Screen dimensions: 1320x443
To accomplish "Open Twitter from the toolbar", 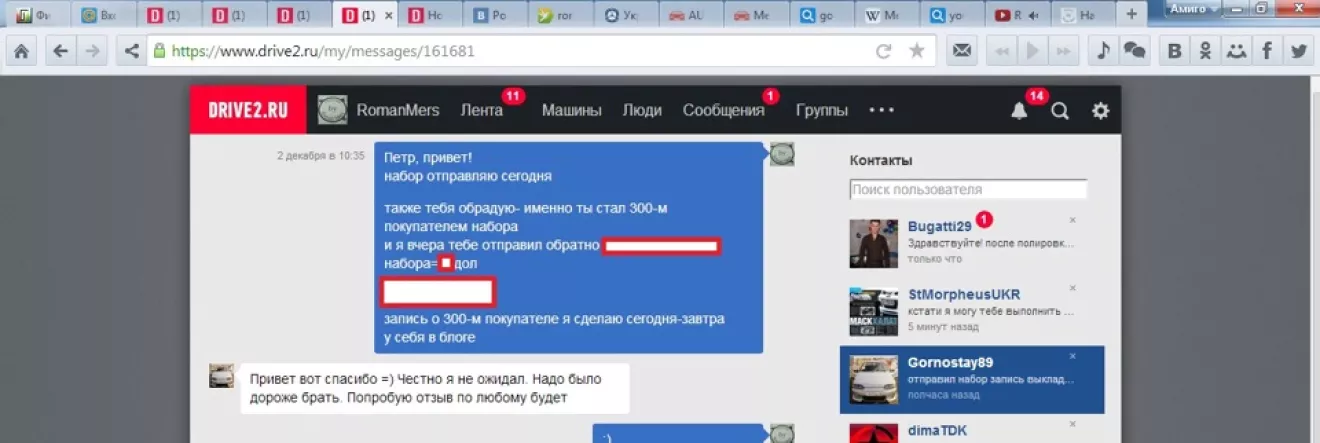I will (x=1299, y=50).
